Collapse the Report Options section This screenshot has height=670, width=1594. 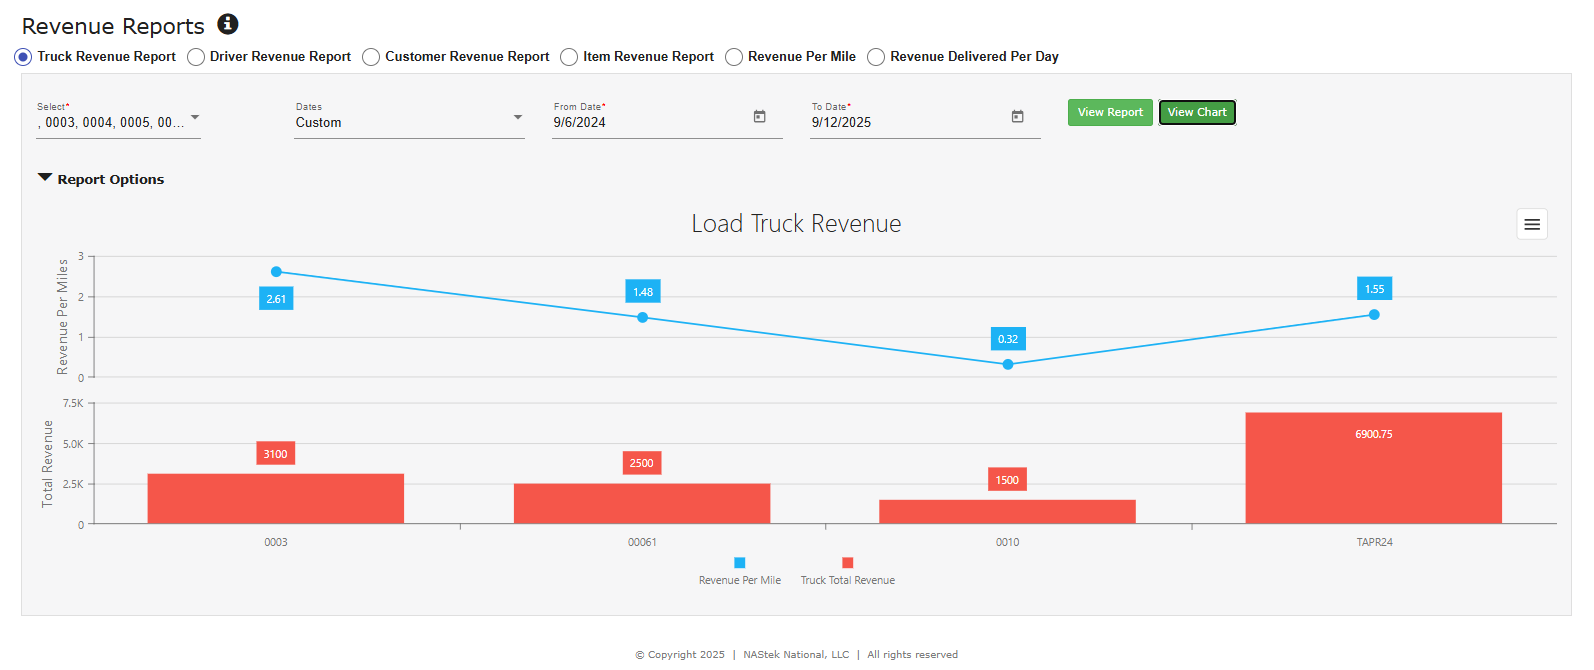pyautogui.click(x=45, y=178)
